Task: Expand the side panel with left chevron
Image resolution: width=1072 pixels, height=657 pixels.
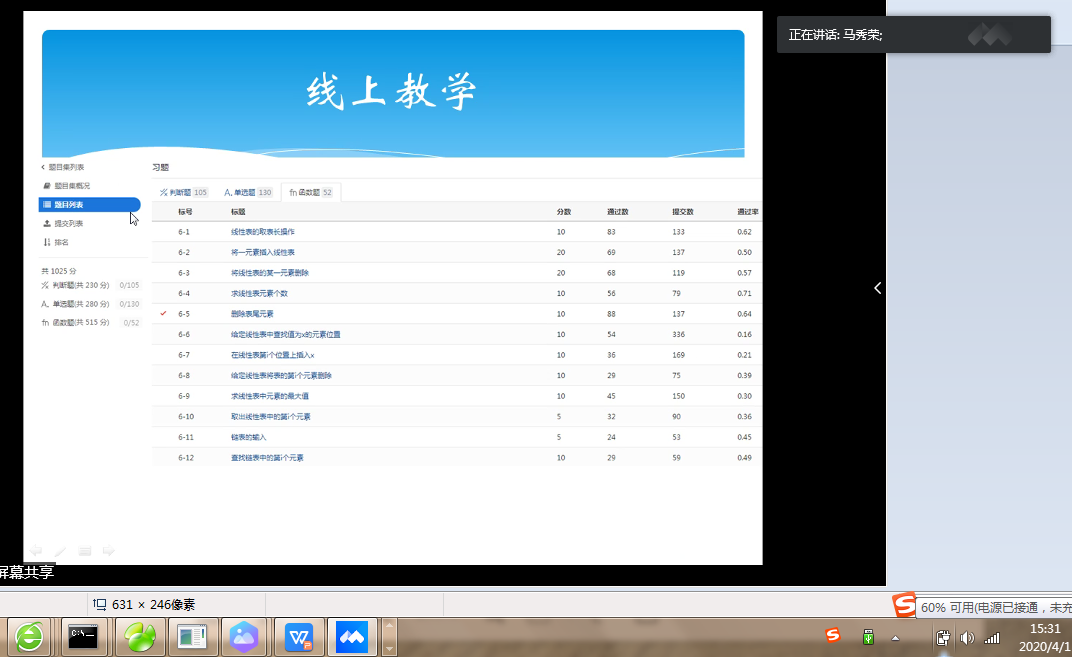Action: tap(877, 288)
